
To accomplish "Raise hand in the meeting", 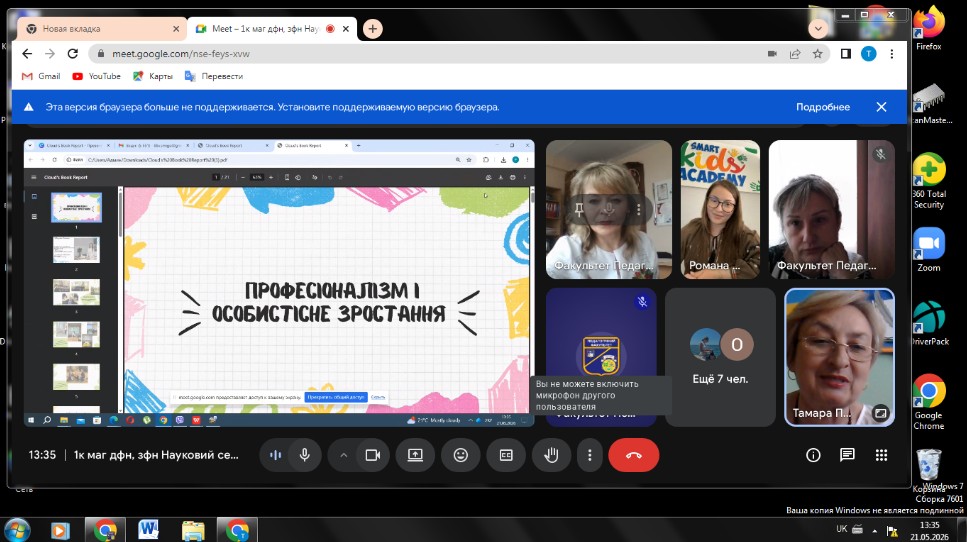I will click(551, 455).
